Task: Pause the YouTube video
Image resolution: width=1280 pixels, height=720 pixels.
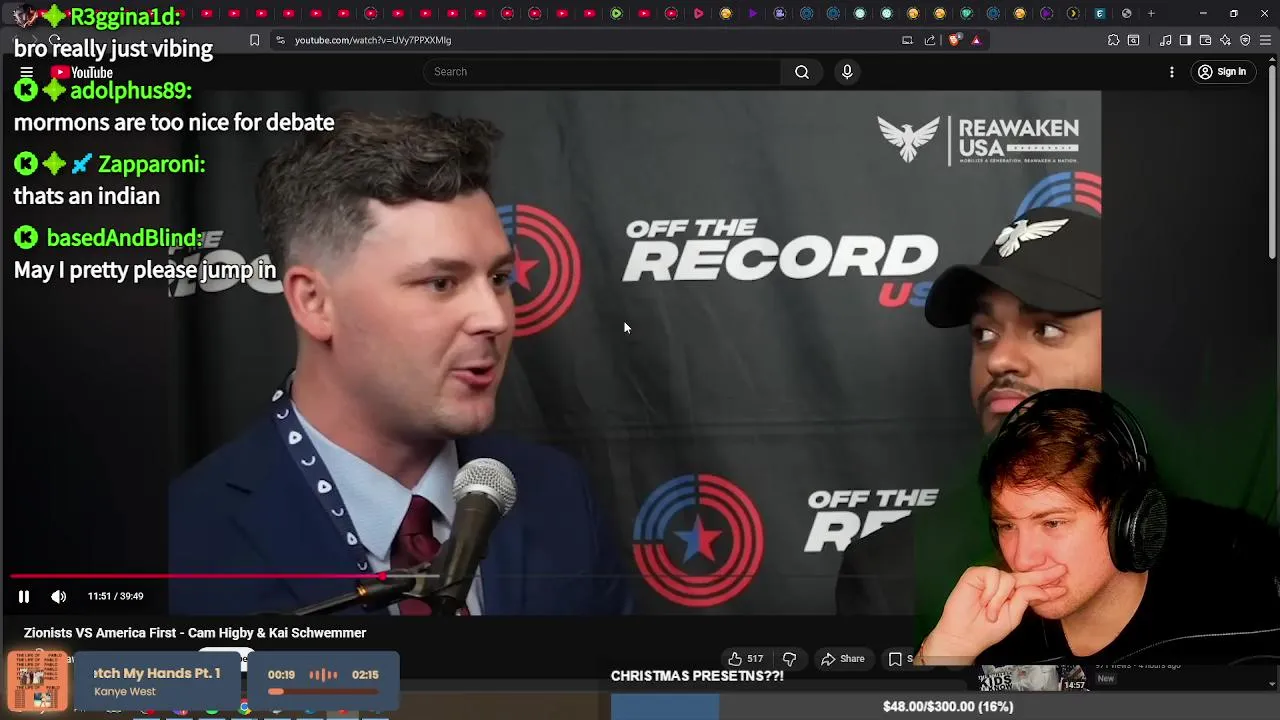Action: 24,596
